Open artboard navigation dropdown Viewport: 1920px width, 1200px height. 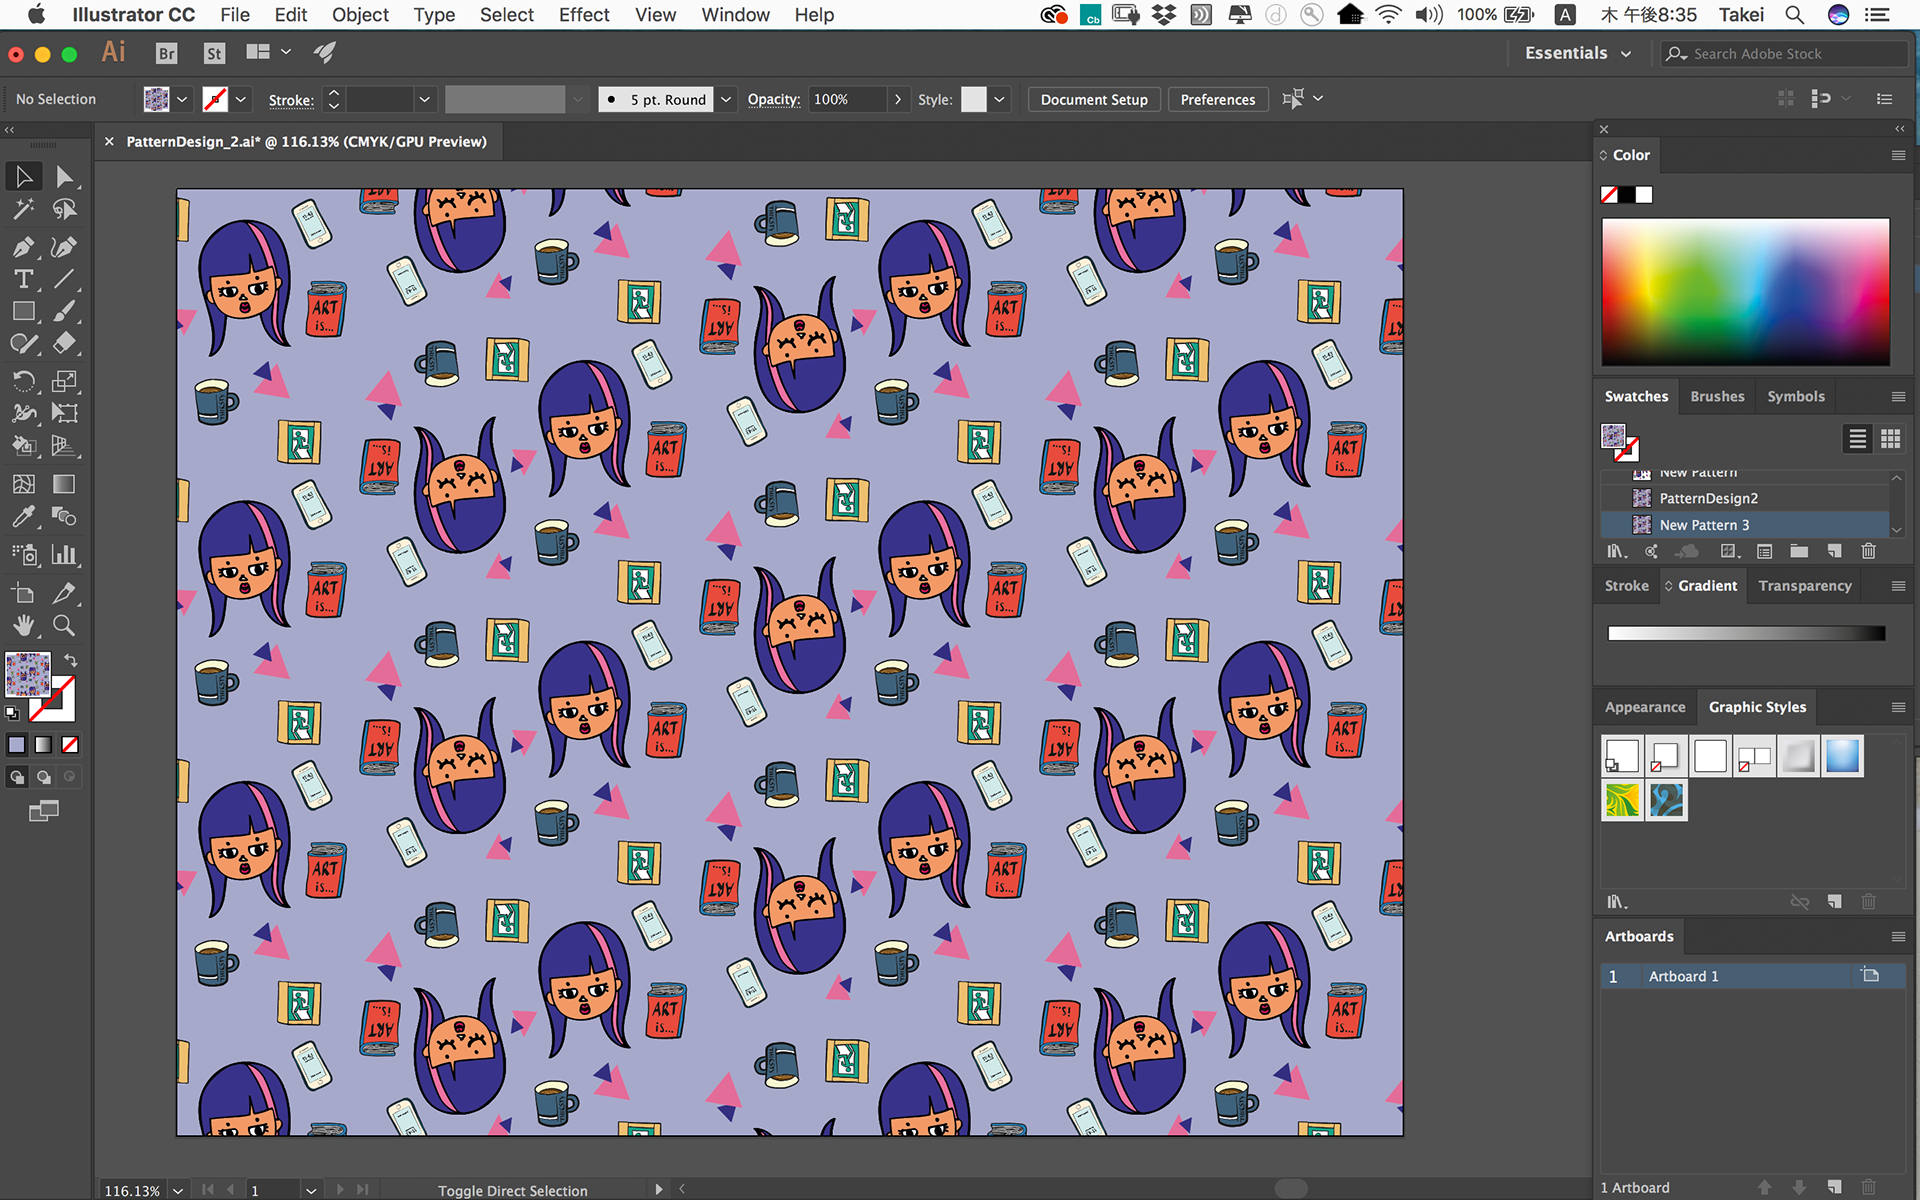pos(311,1190)
